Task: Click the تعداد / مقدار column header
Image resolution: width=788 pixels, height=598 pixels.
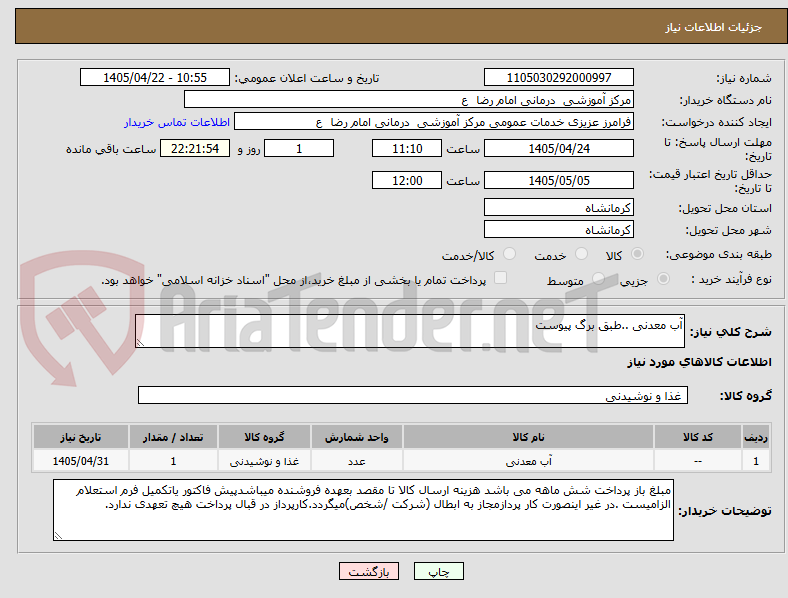Action: coord(173,437)
